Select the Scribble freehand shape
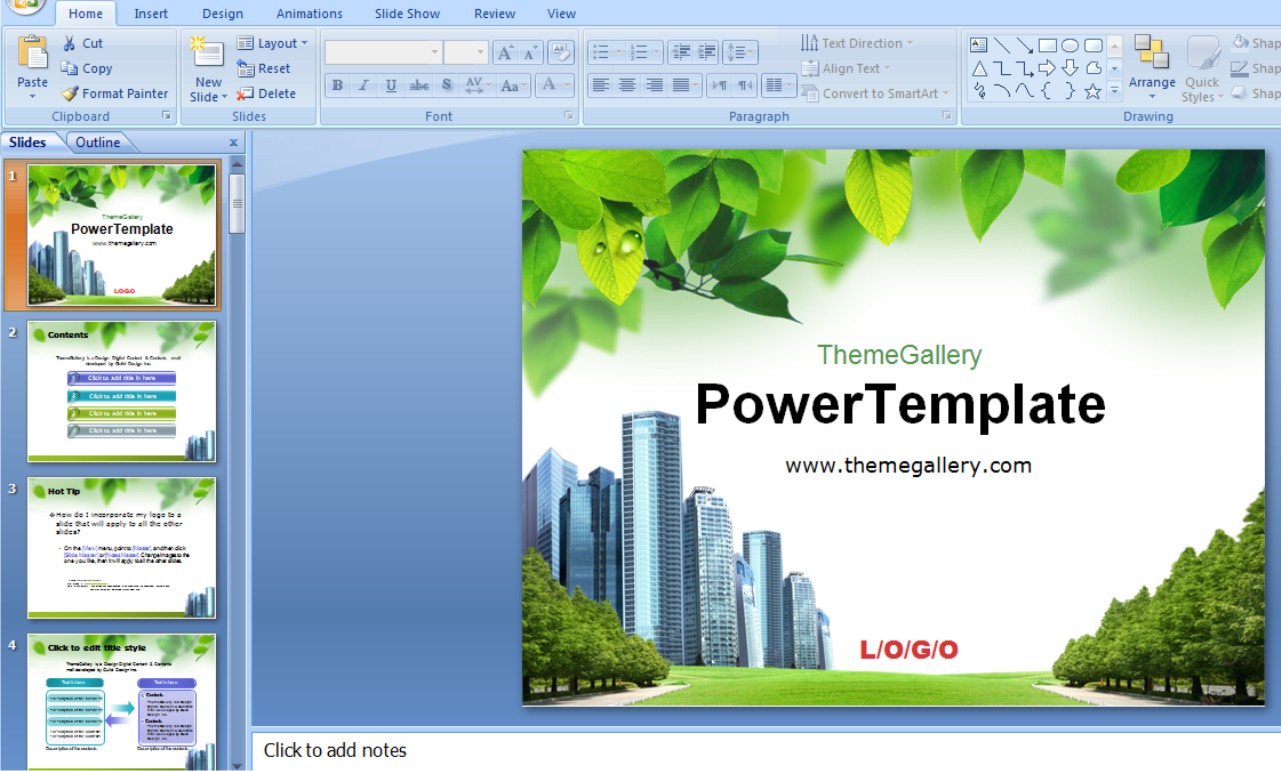Image resolution: width=1281 pixels, height=771 pixels. 979,91
